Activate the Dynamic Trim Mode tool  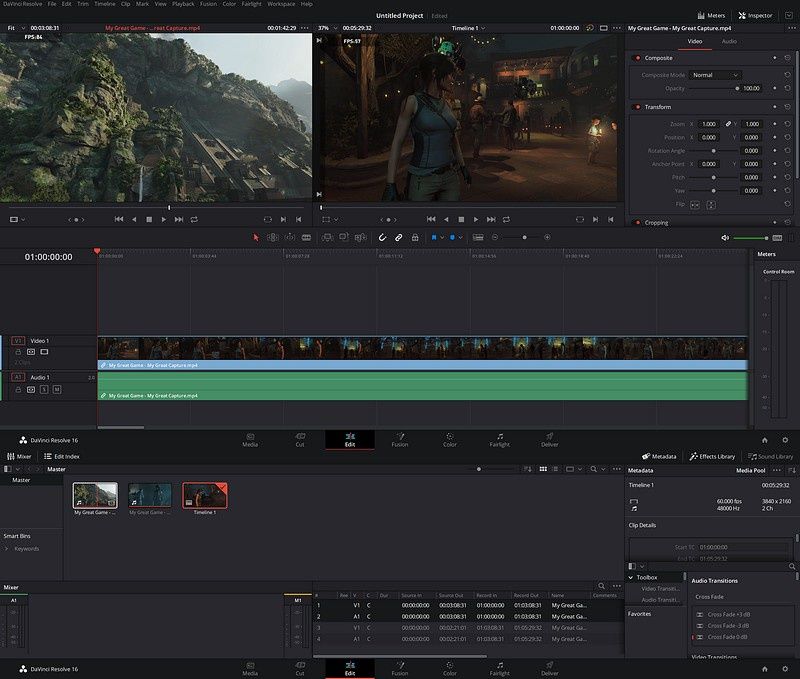tap(290, 238)
